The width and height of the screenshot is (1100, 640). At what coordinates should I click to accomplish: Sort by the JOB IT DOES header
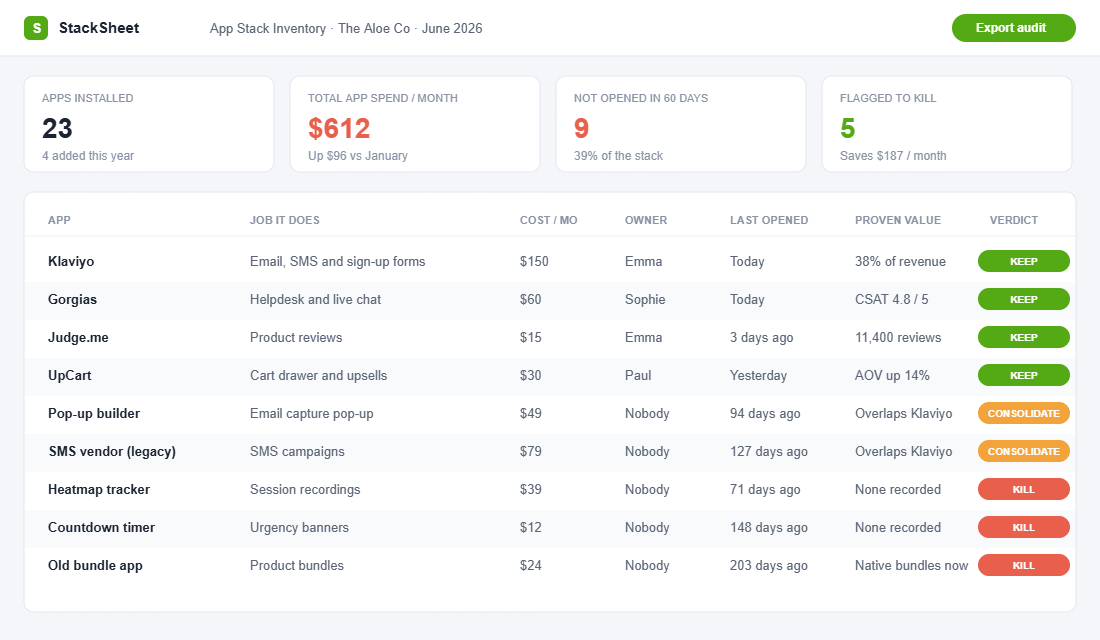pos(285,220)
